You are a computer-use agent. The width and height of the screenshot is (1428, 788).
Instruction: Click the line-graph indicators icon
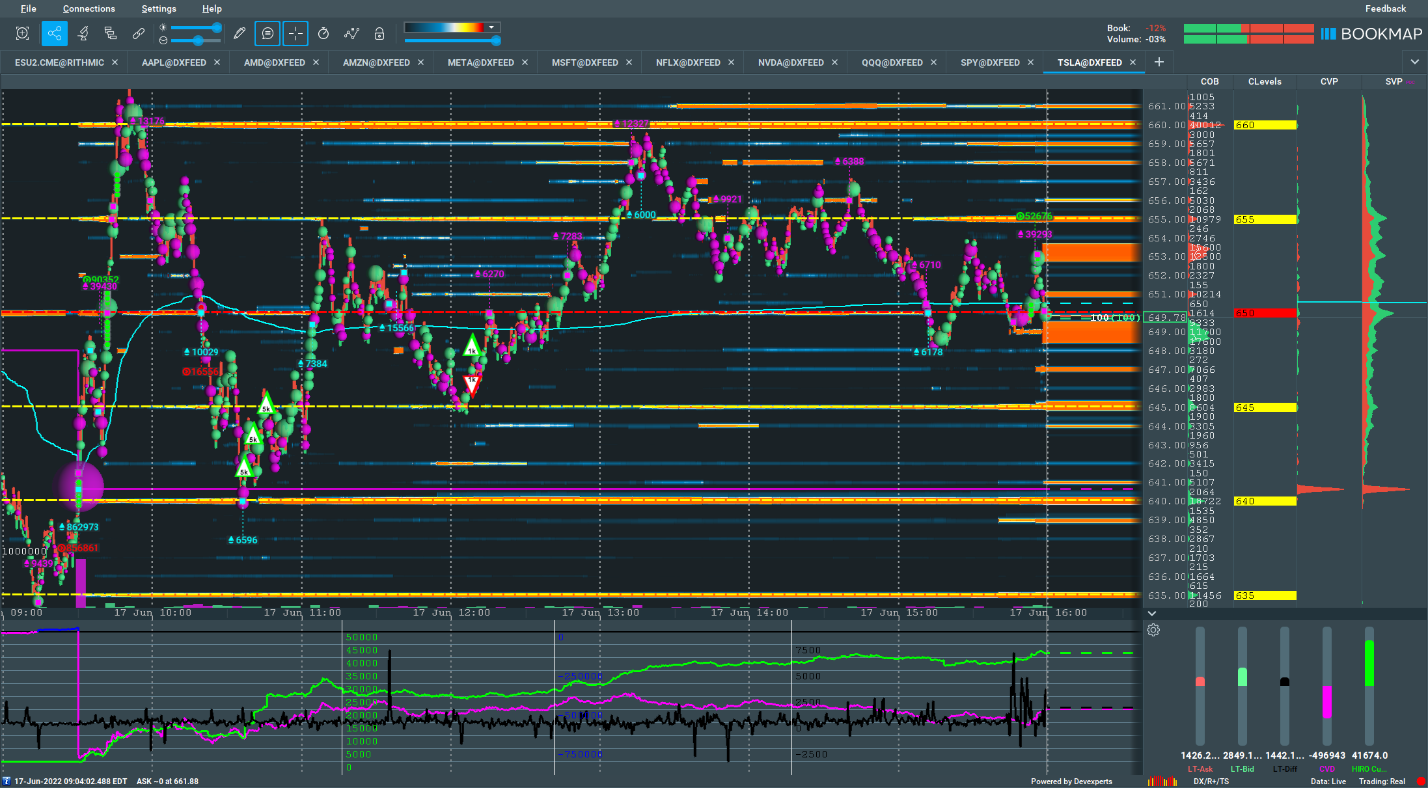(x=351, y=33)
